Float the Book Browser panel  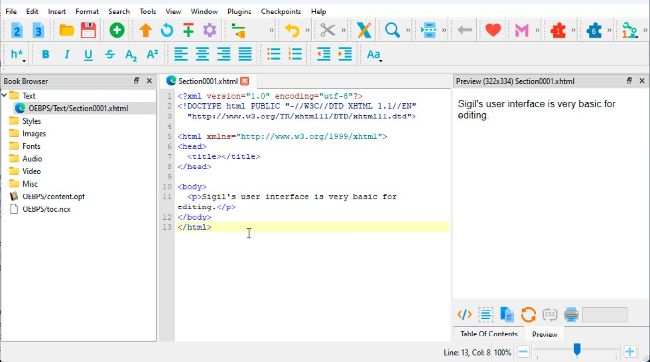[x=136, y=81]
